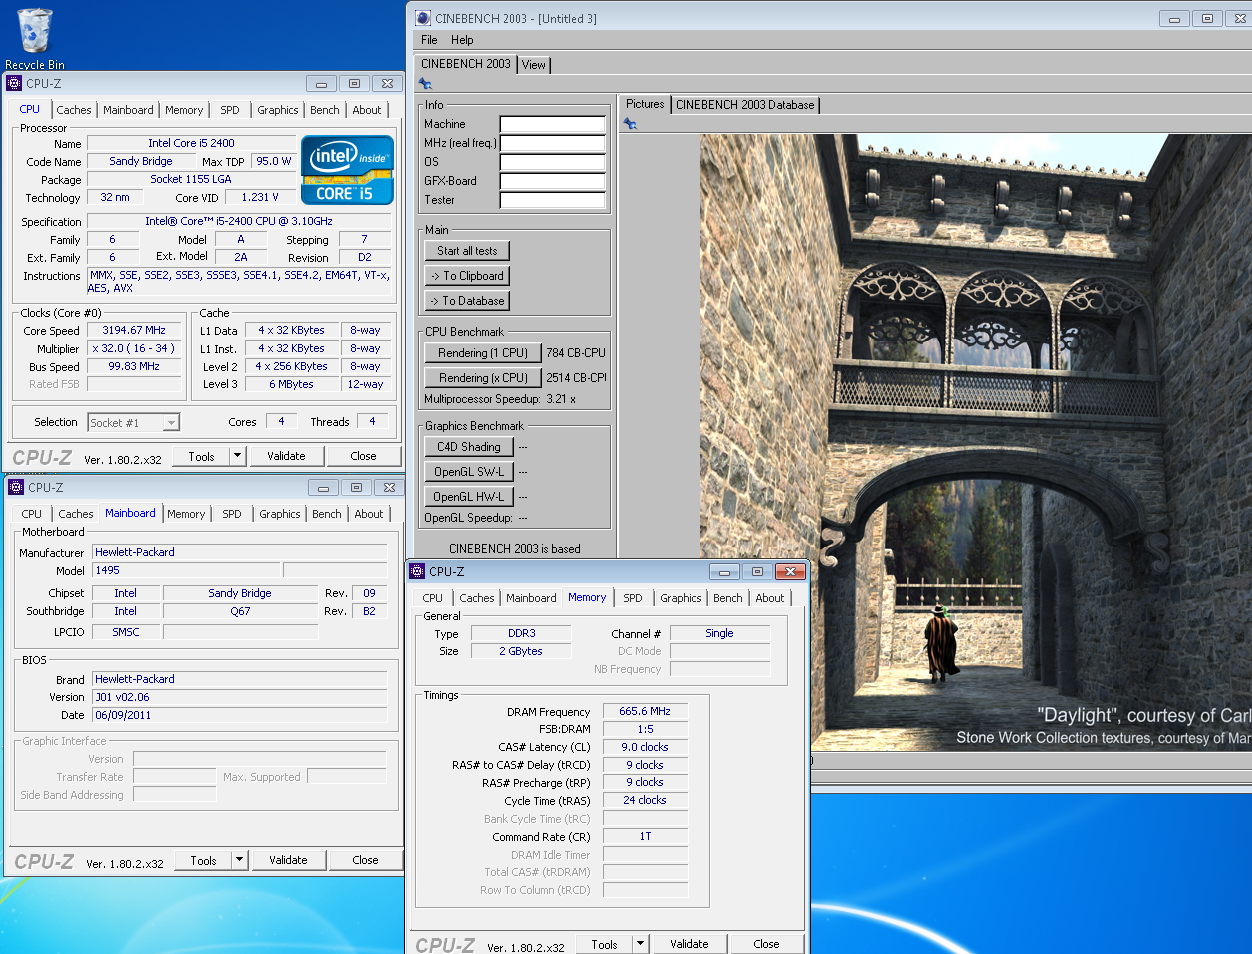Click the 1.231 V Core VID value

point(260,197)
